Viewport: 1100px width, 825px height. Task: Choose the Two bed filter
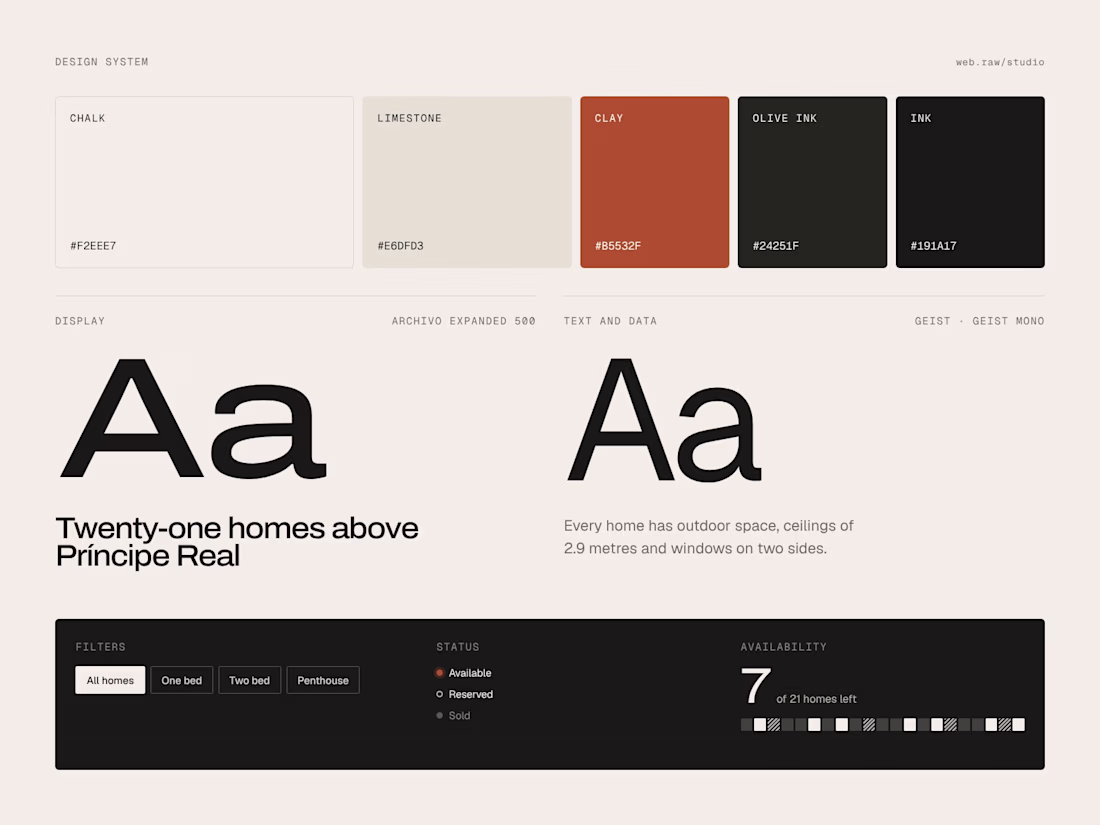click(x=250, y=680)
